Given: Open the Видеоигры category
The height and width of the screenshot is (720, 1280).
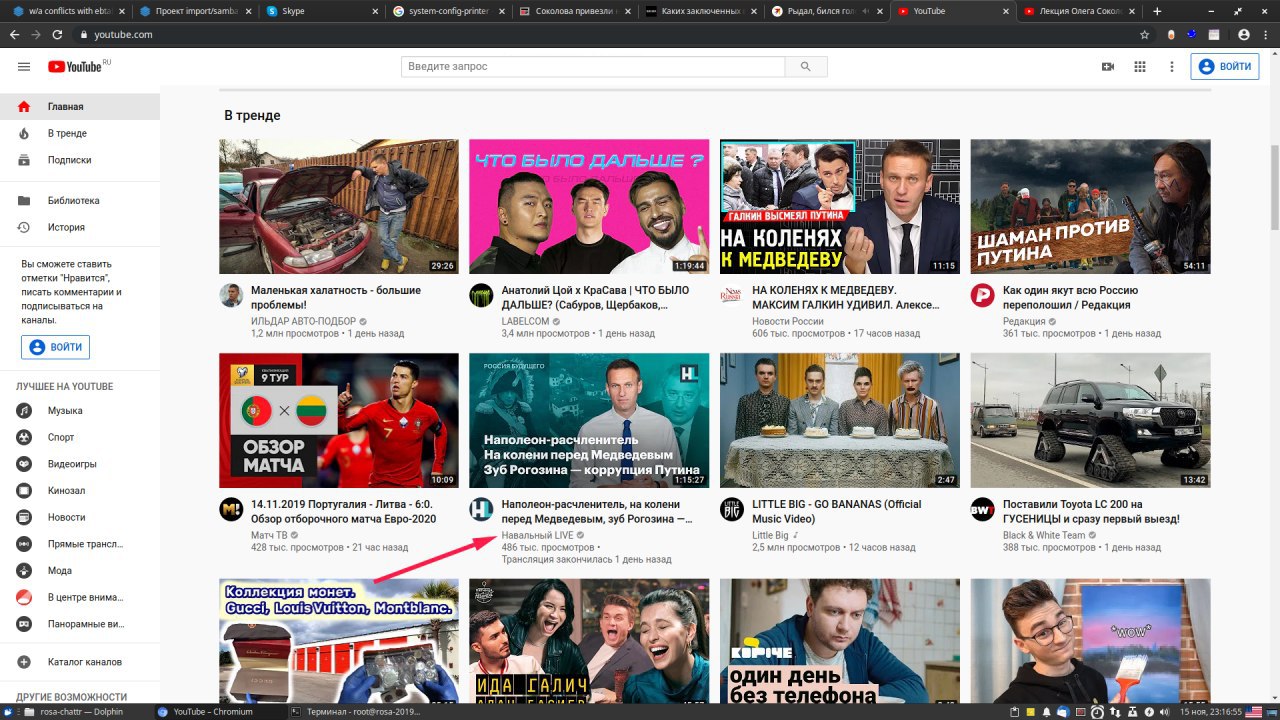Looking at the screenshot, I should pyautogui.click(x=80, y=464).
